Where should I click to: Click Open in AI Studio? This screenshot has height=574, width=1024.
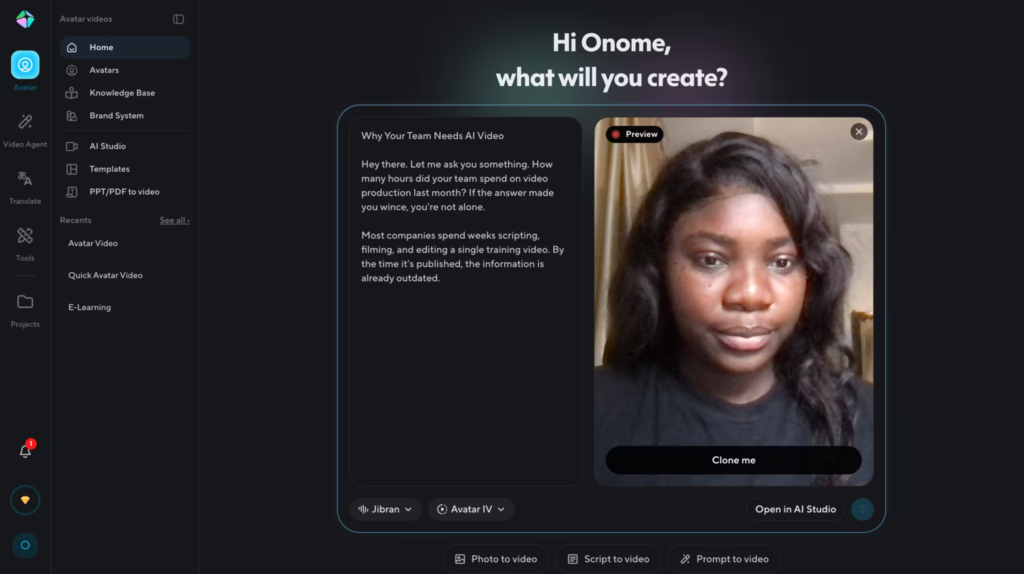click(795, 509)
